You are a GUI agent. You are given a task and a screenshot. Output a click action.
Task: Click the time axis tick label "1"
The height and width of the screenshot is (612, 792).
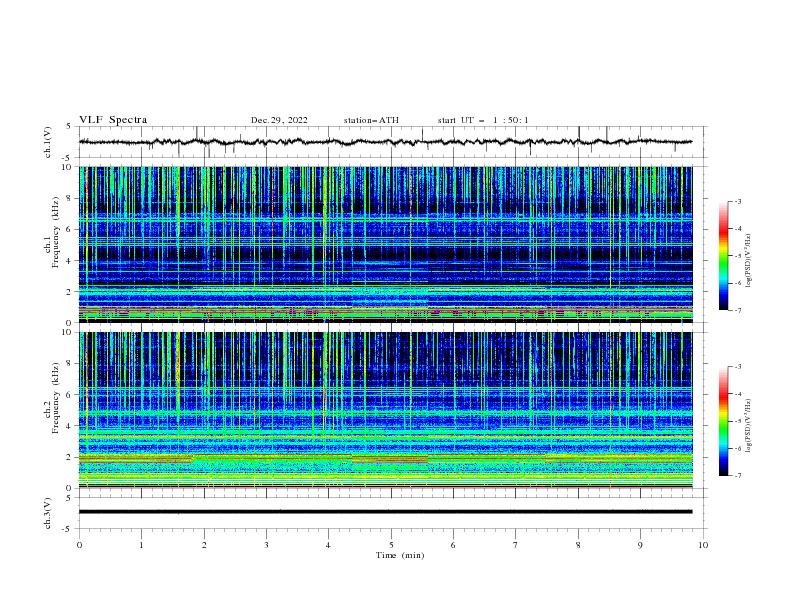[141, 545]
